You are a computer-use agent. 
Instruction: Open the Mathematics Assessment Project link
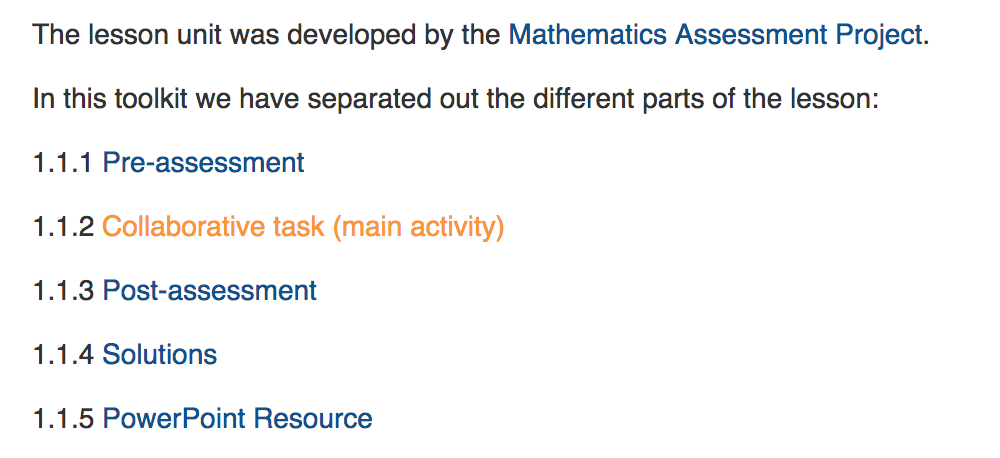(715, 36)
